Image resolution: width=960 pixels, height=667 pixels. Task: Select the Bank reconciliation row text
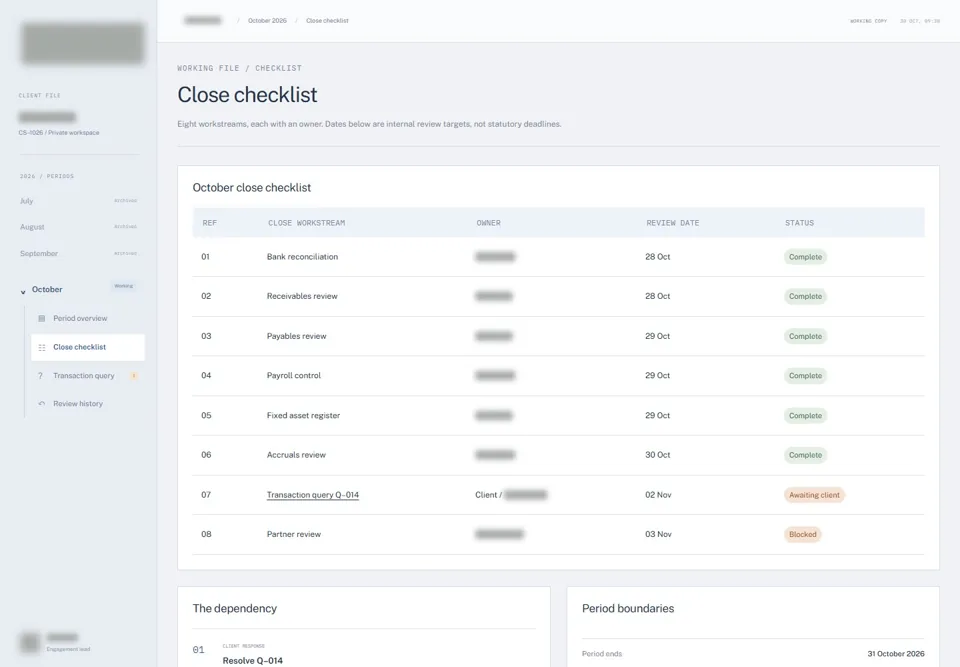[x=302, y=257]
